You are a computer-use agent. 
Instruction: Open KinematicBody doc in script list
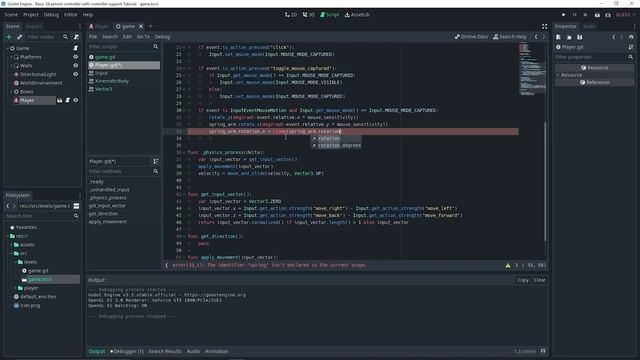pyautogui.click(x=111, y=81)
